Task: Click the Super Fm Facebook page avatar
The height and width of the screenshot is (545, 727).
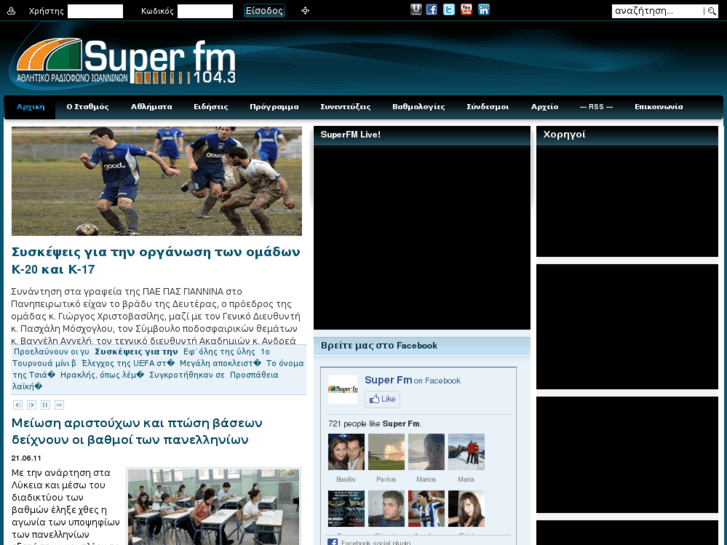Action: click(343, 389)
